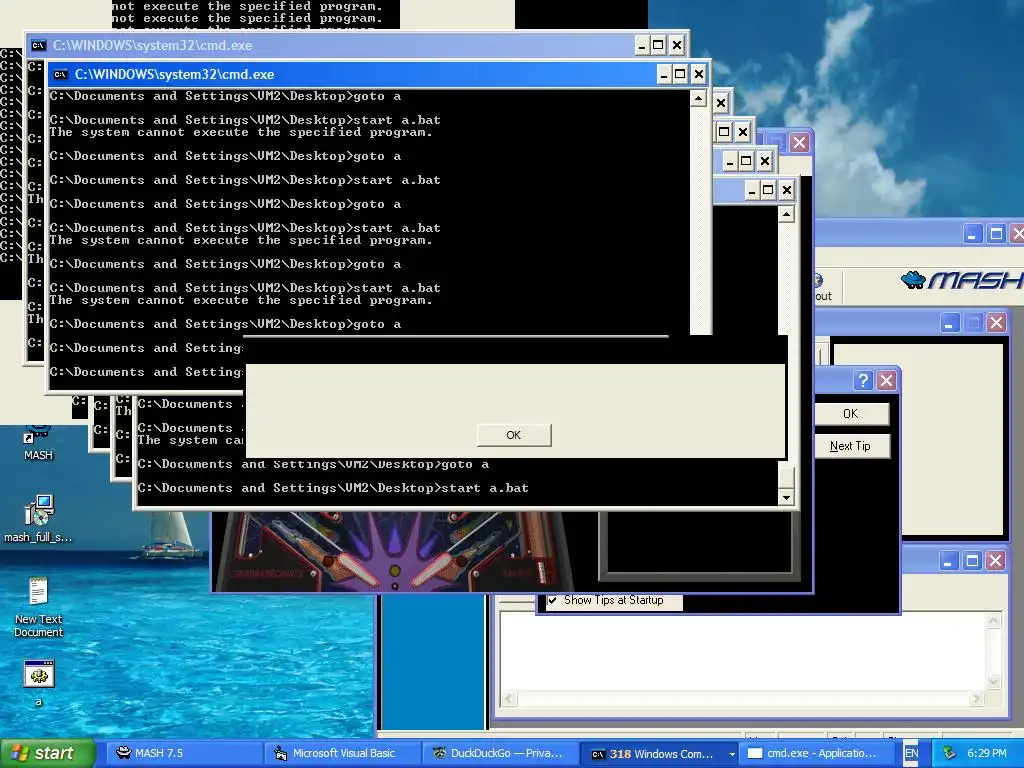
Task: Minimize the upper MASH child window
Action: [949, 323]
